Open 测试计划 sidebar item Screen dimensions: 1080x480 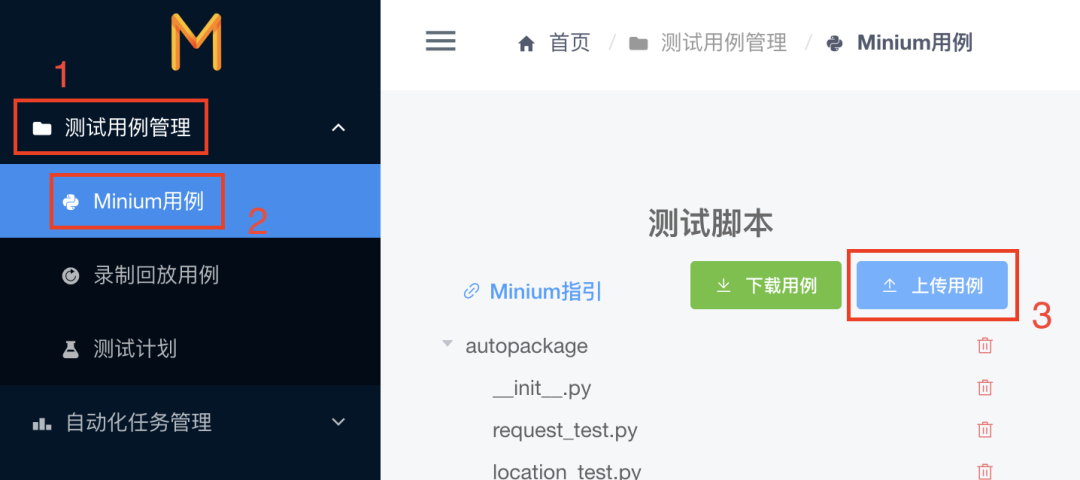point(190,348)
